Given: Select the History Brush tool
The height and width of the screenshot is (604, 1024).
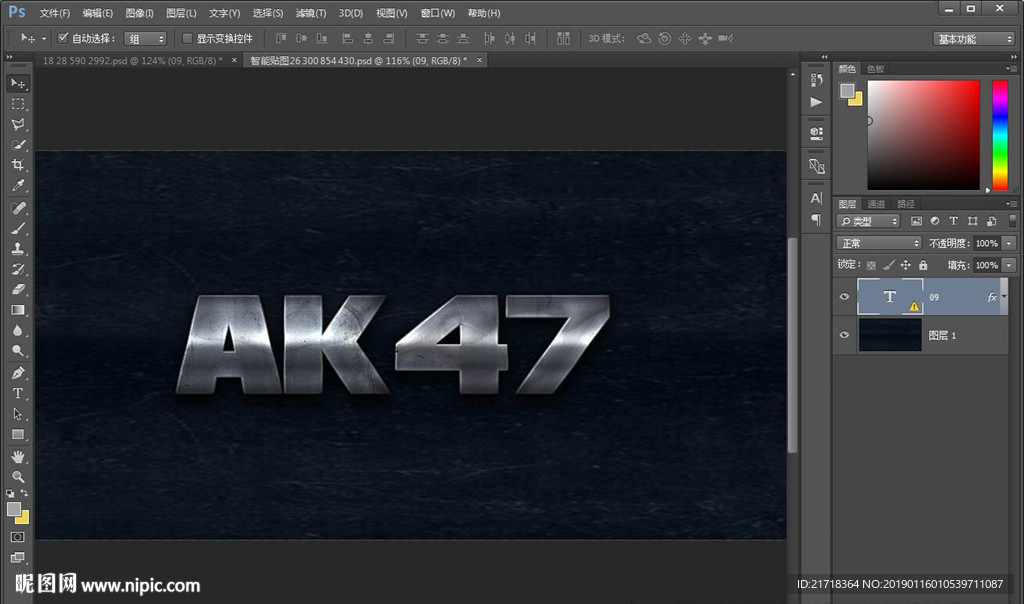Looking at the screenshot, I should coord(18,269).
